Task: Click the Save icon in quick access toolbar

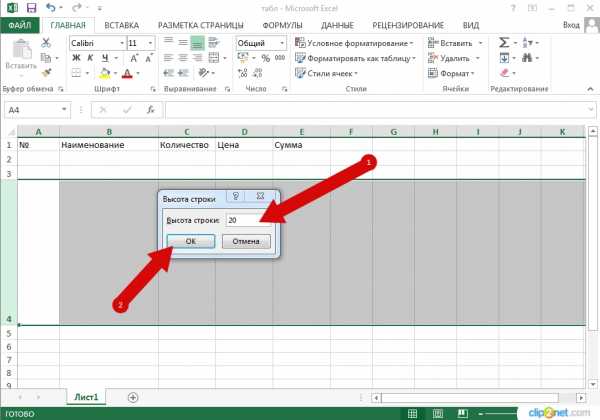Action: pyautogui.click(x=31, y=8)
